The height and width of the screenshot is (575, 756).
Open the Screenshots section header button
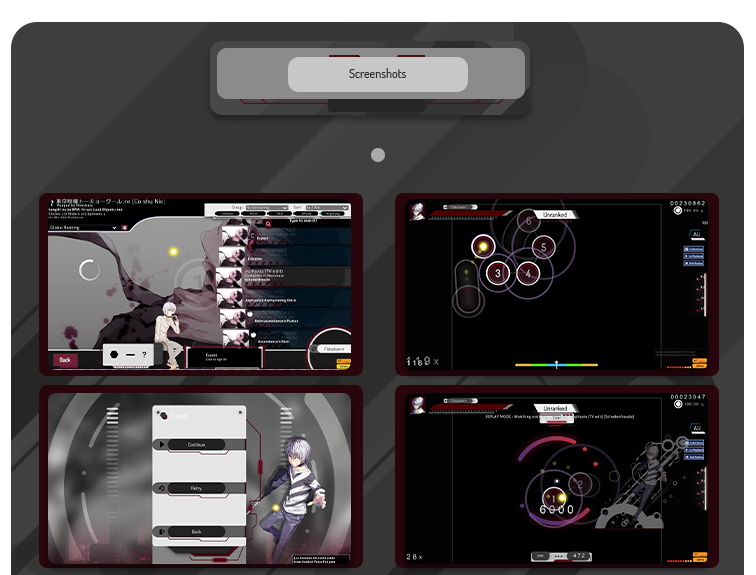click(x=378, y=74)
